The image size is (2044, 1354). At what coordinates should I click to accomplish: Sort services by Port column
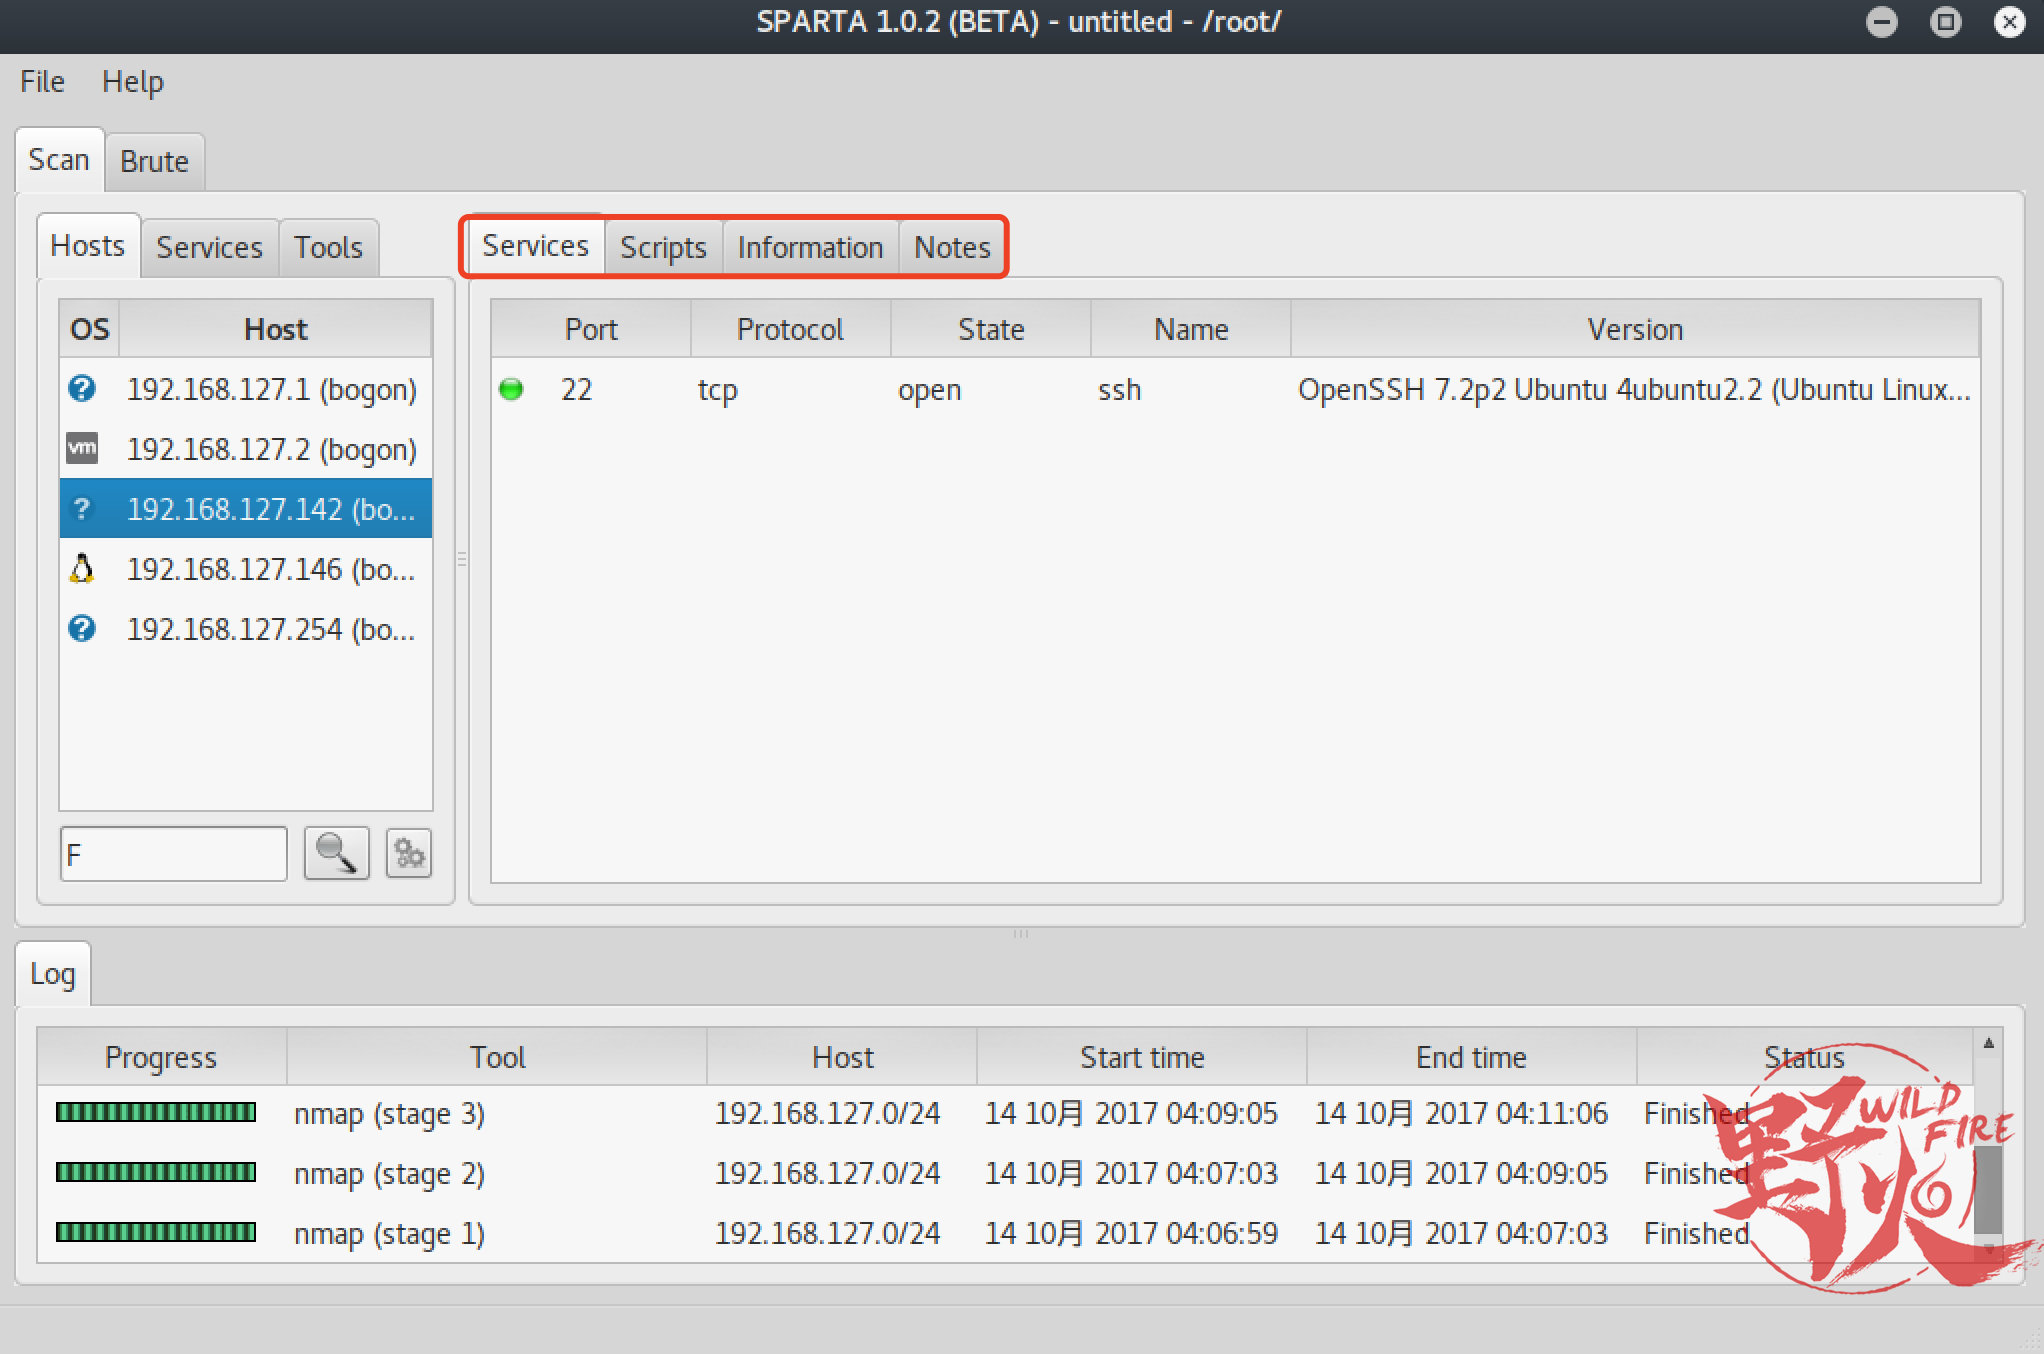591,329
